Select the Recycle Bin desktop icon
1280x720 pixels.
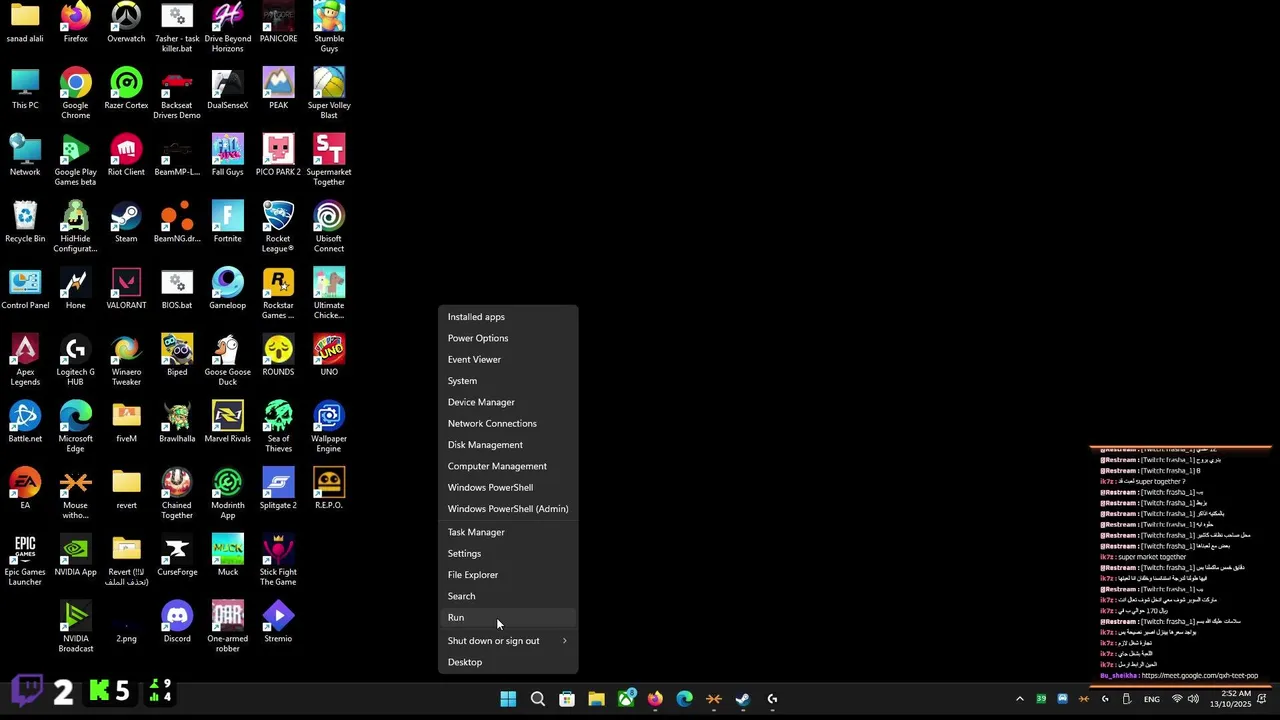(25, 222)
